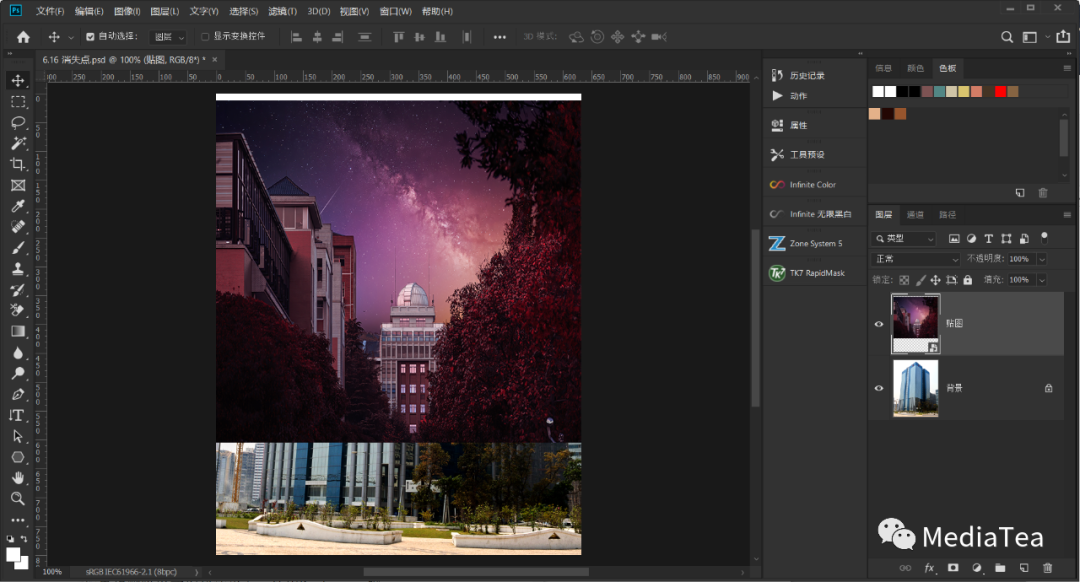This screenshot has width=1080, height=582.
Task: Select the Brush tool
Action: (18, 248)
